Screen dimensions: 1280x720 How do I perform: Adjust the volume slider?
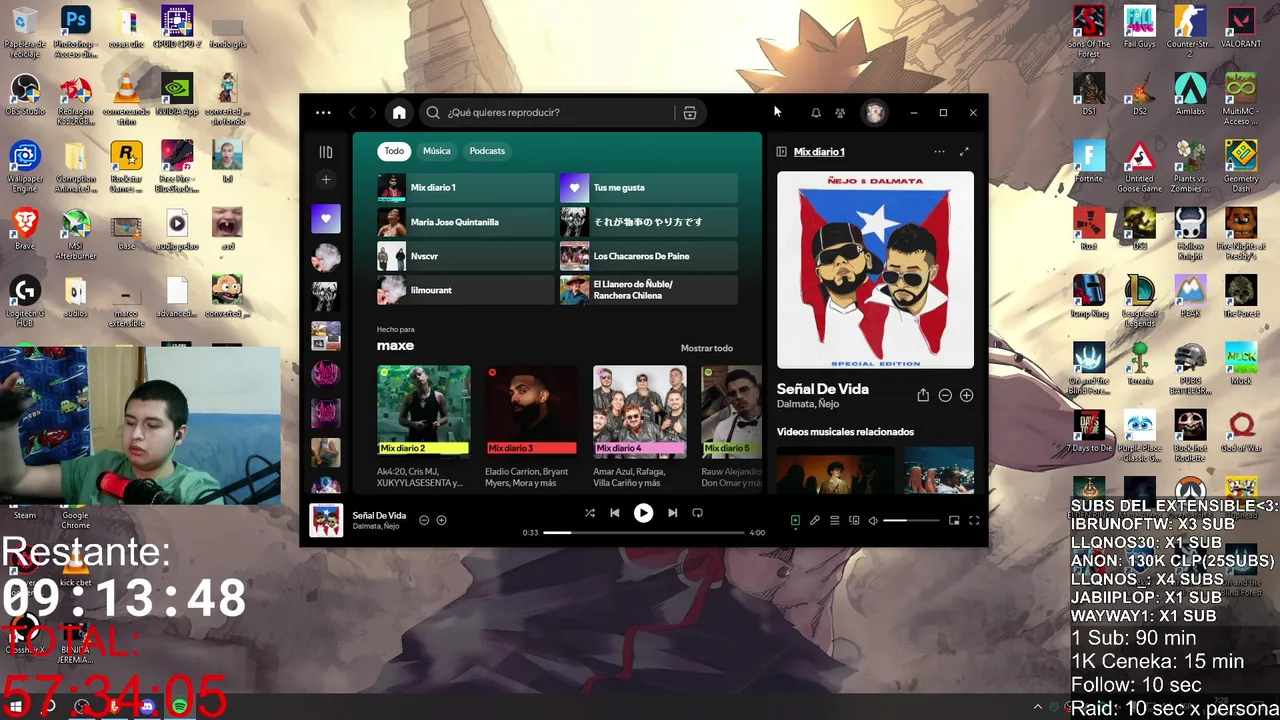pyautogui.click(x=911, y=521)
